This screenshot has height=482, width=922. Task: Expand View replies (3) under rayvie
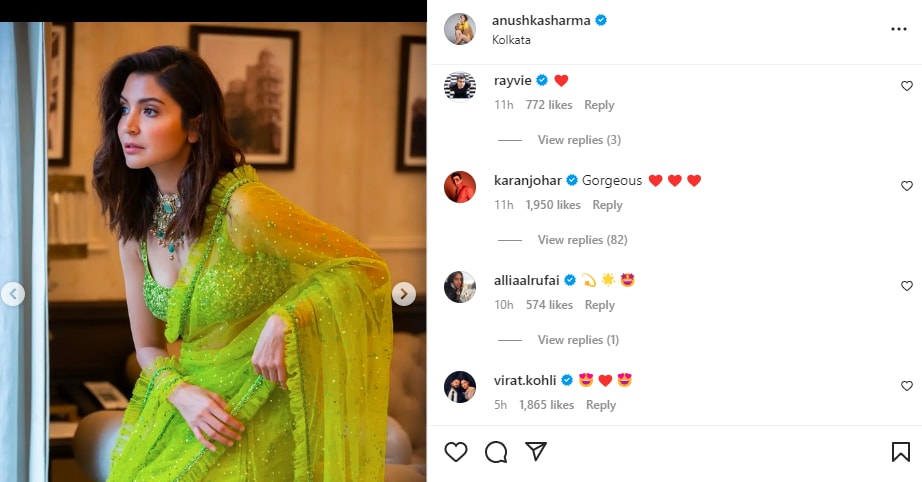579,140
